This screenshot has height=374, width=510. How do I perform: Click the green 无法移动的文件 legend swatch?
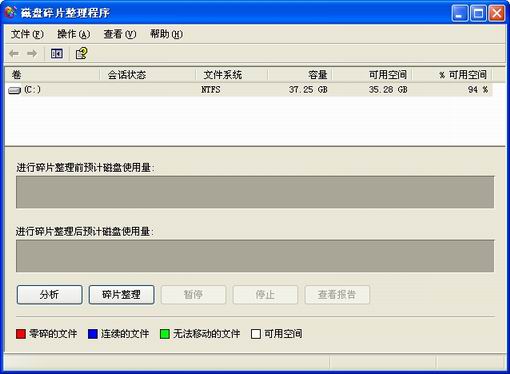pos(165,334)
